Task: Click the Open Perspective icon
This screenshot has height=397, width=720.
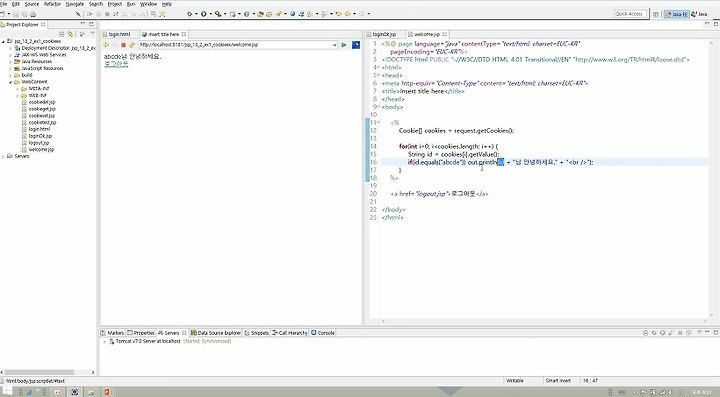Action: pyautogui.click(x=656, y=14)
